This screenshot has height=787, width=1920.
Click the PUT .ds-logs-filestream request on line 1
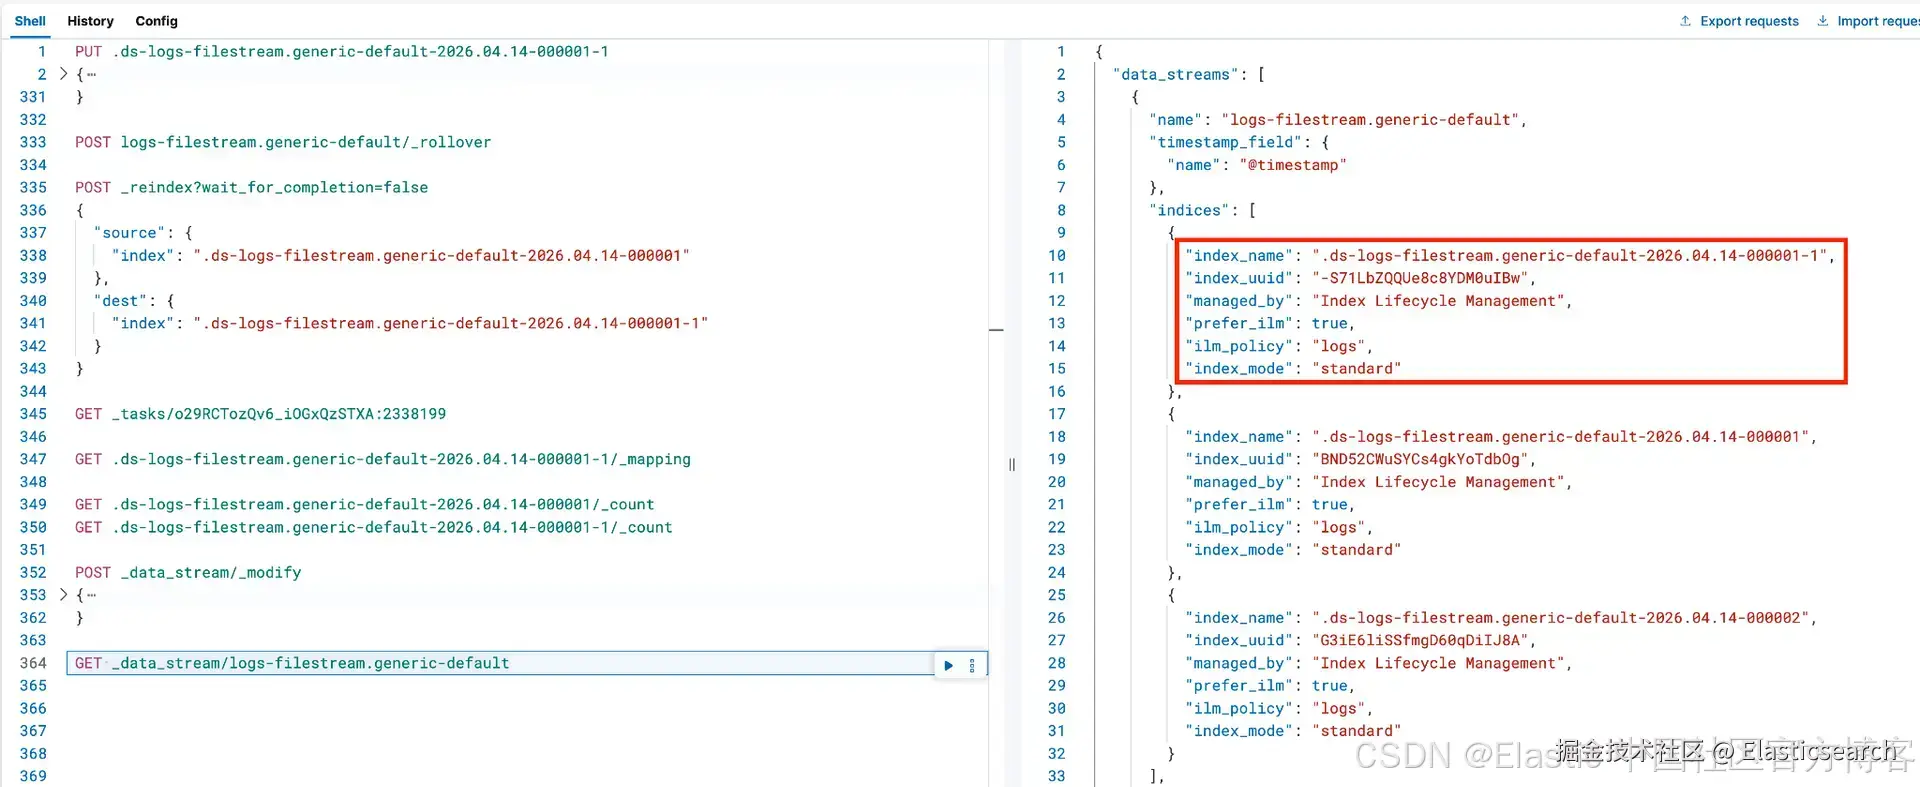(342, 52)
